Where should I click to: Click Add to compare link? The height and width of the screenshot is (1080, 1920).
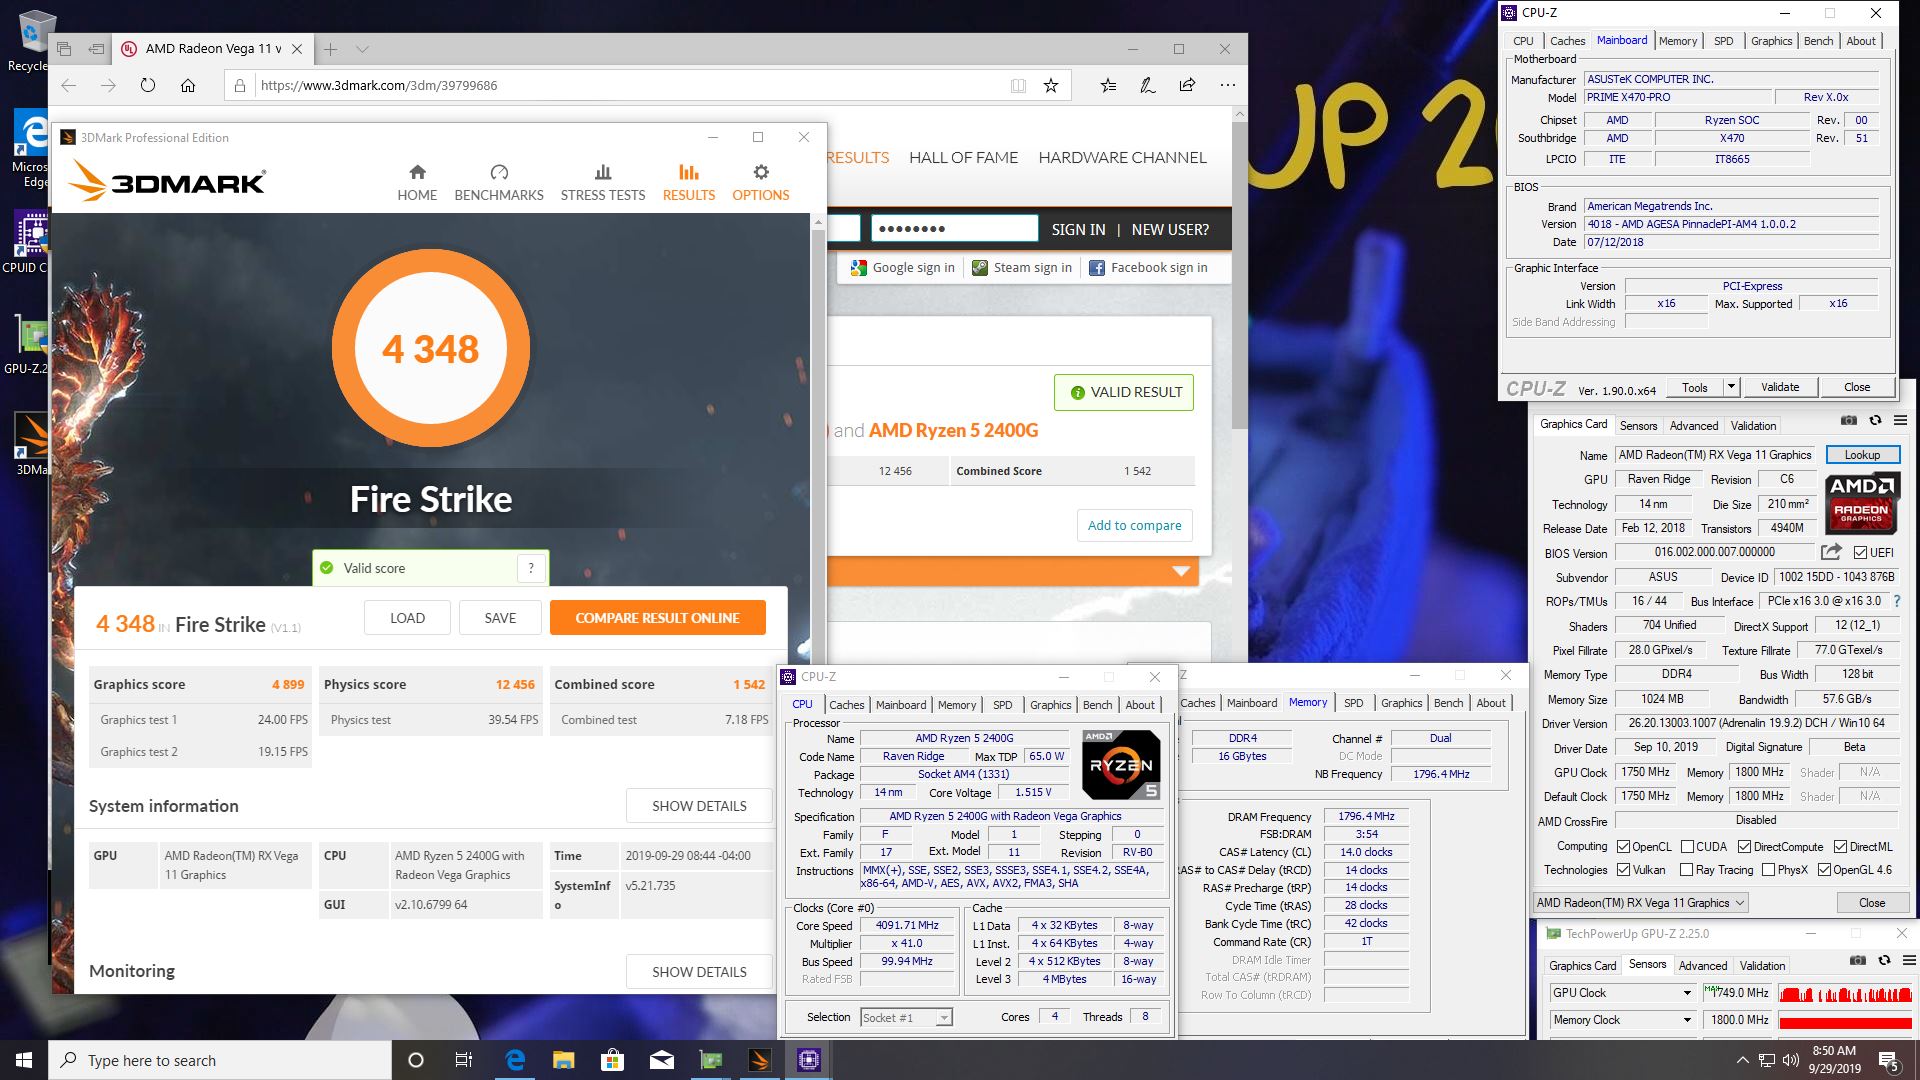click(x=1134, y=525)
